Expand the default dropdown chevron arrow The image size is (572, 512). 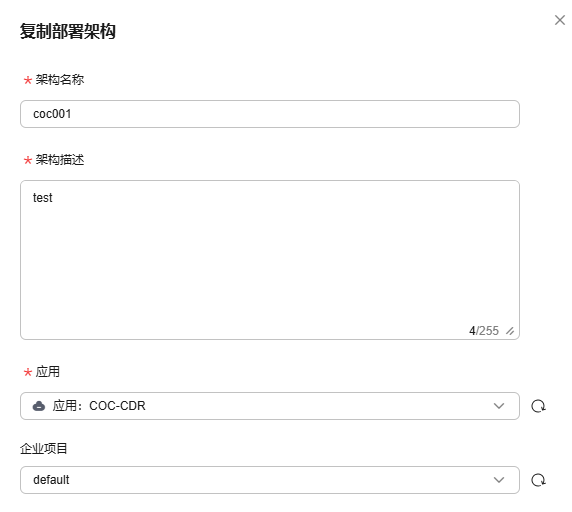pos(499,480)
